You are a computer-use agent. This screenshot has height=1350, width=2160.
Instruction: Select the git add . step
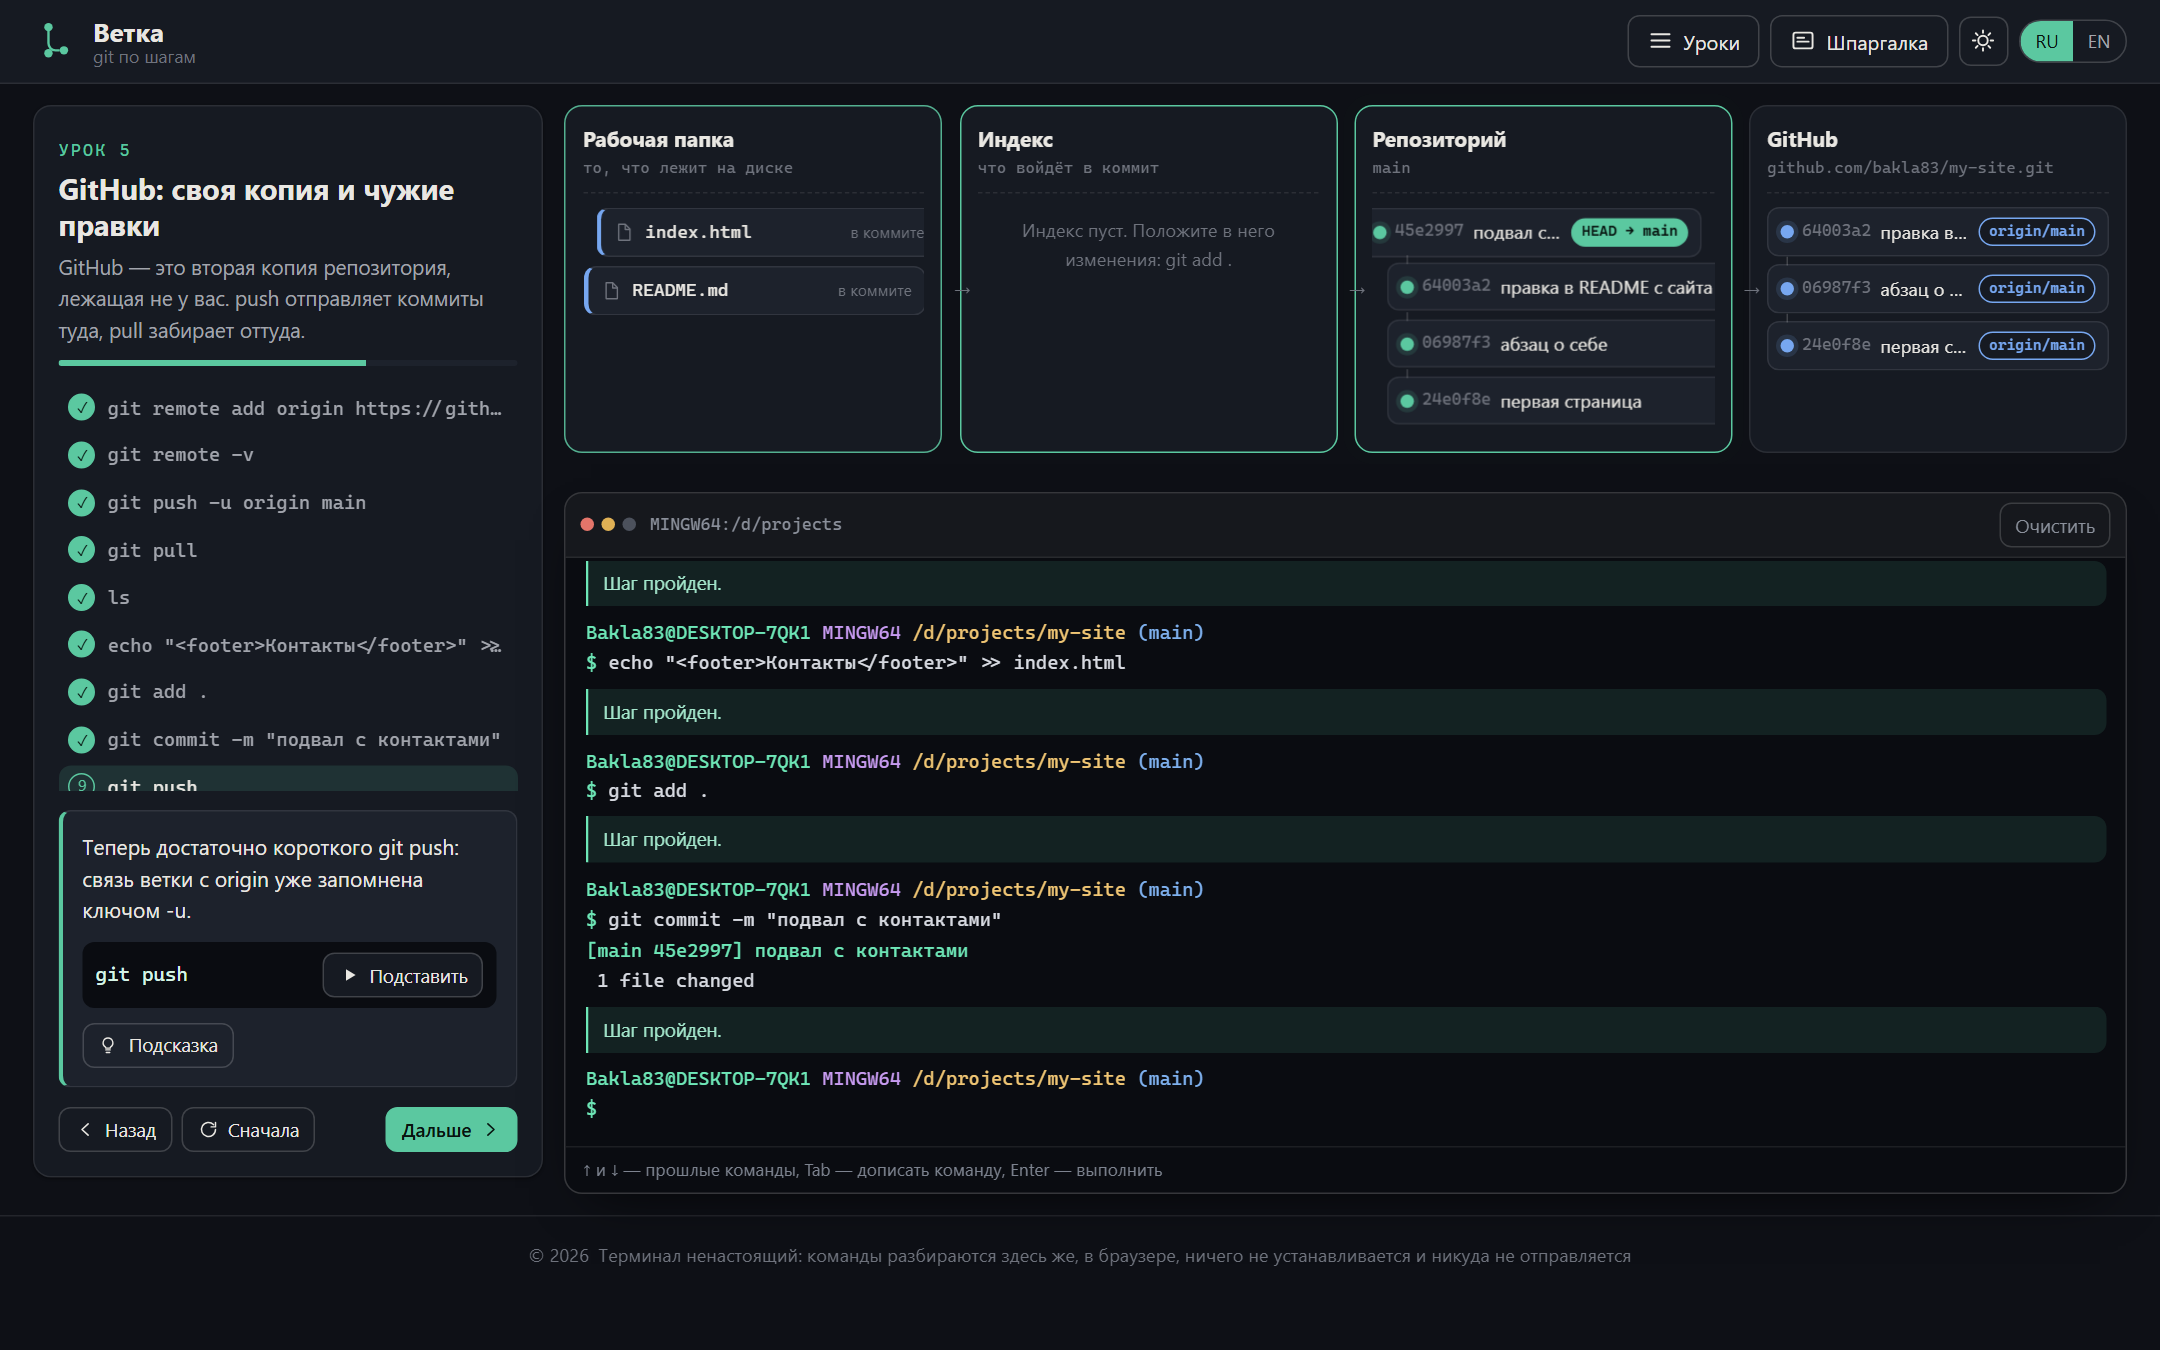point(288,692)
